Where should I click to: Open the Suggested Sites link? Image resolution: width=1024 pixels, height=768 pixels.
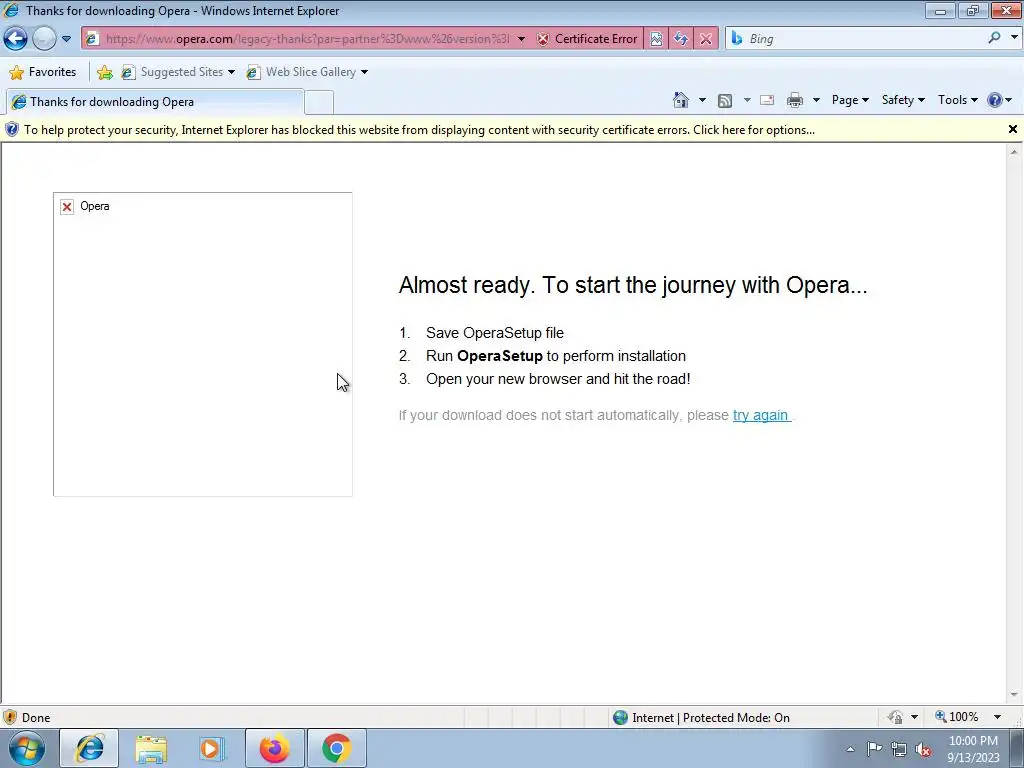[178, 72]
